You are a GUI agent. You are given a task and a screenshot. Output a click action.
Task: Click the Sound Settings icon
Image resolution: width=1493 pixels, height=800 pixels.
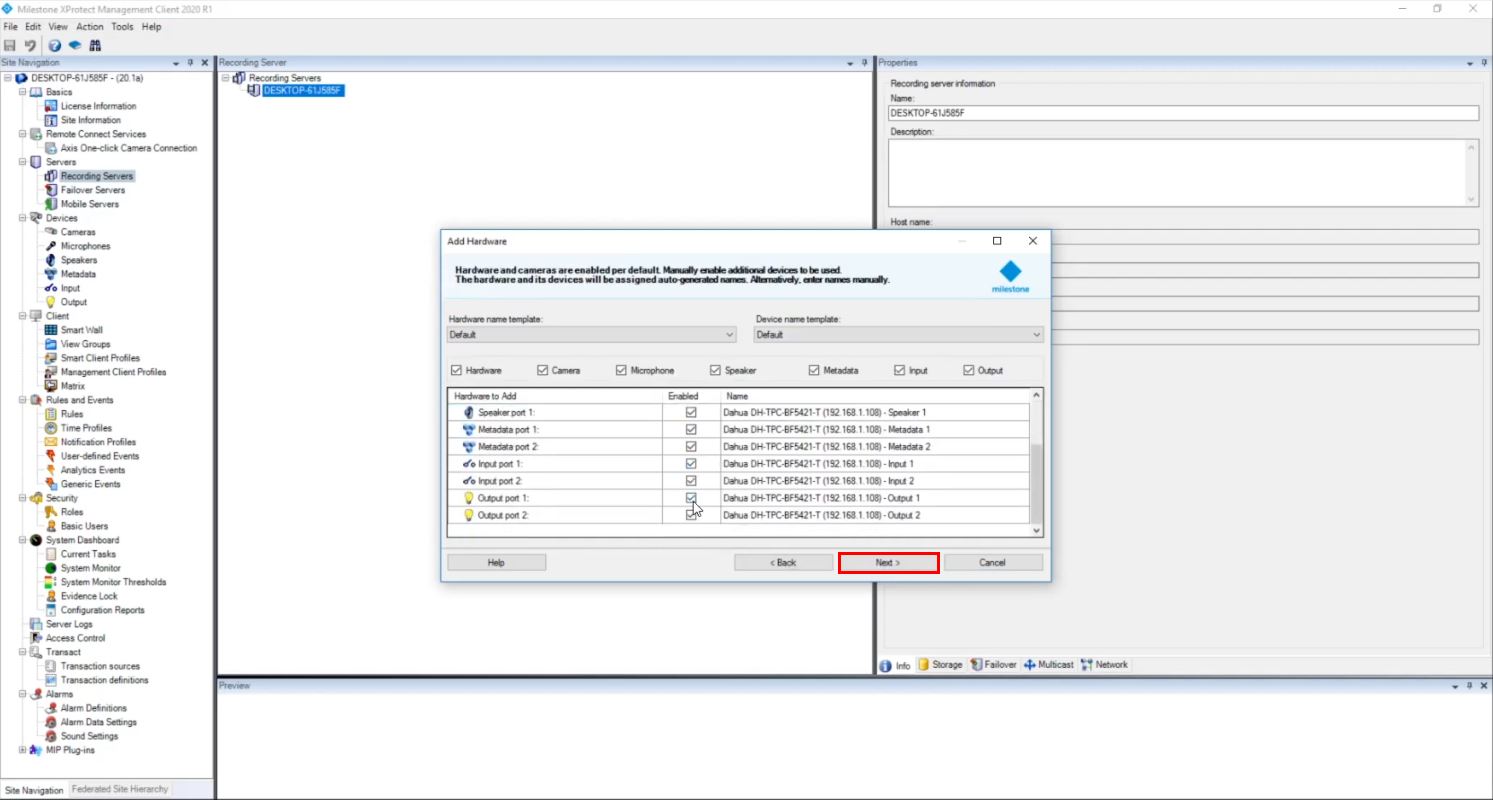click(x=51, y=736)
